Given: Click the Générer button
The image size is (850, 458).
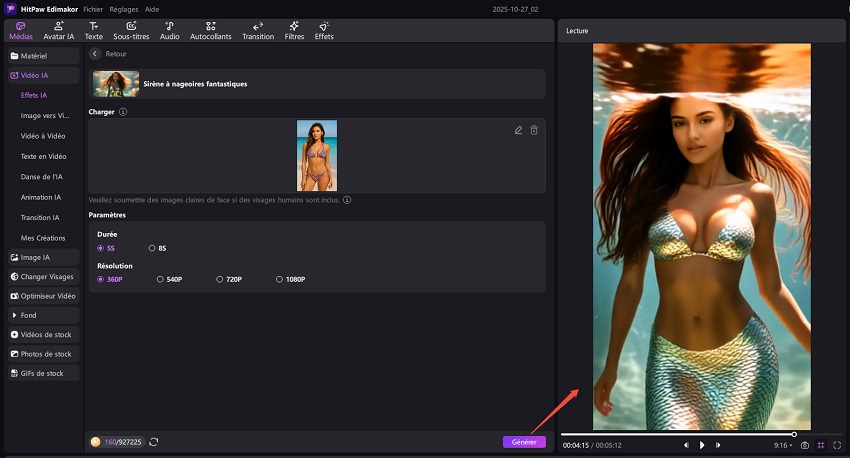Looking at the screenshot, I should pos(524,442).
